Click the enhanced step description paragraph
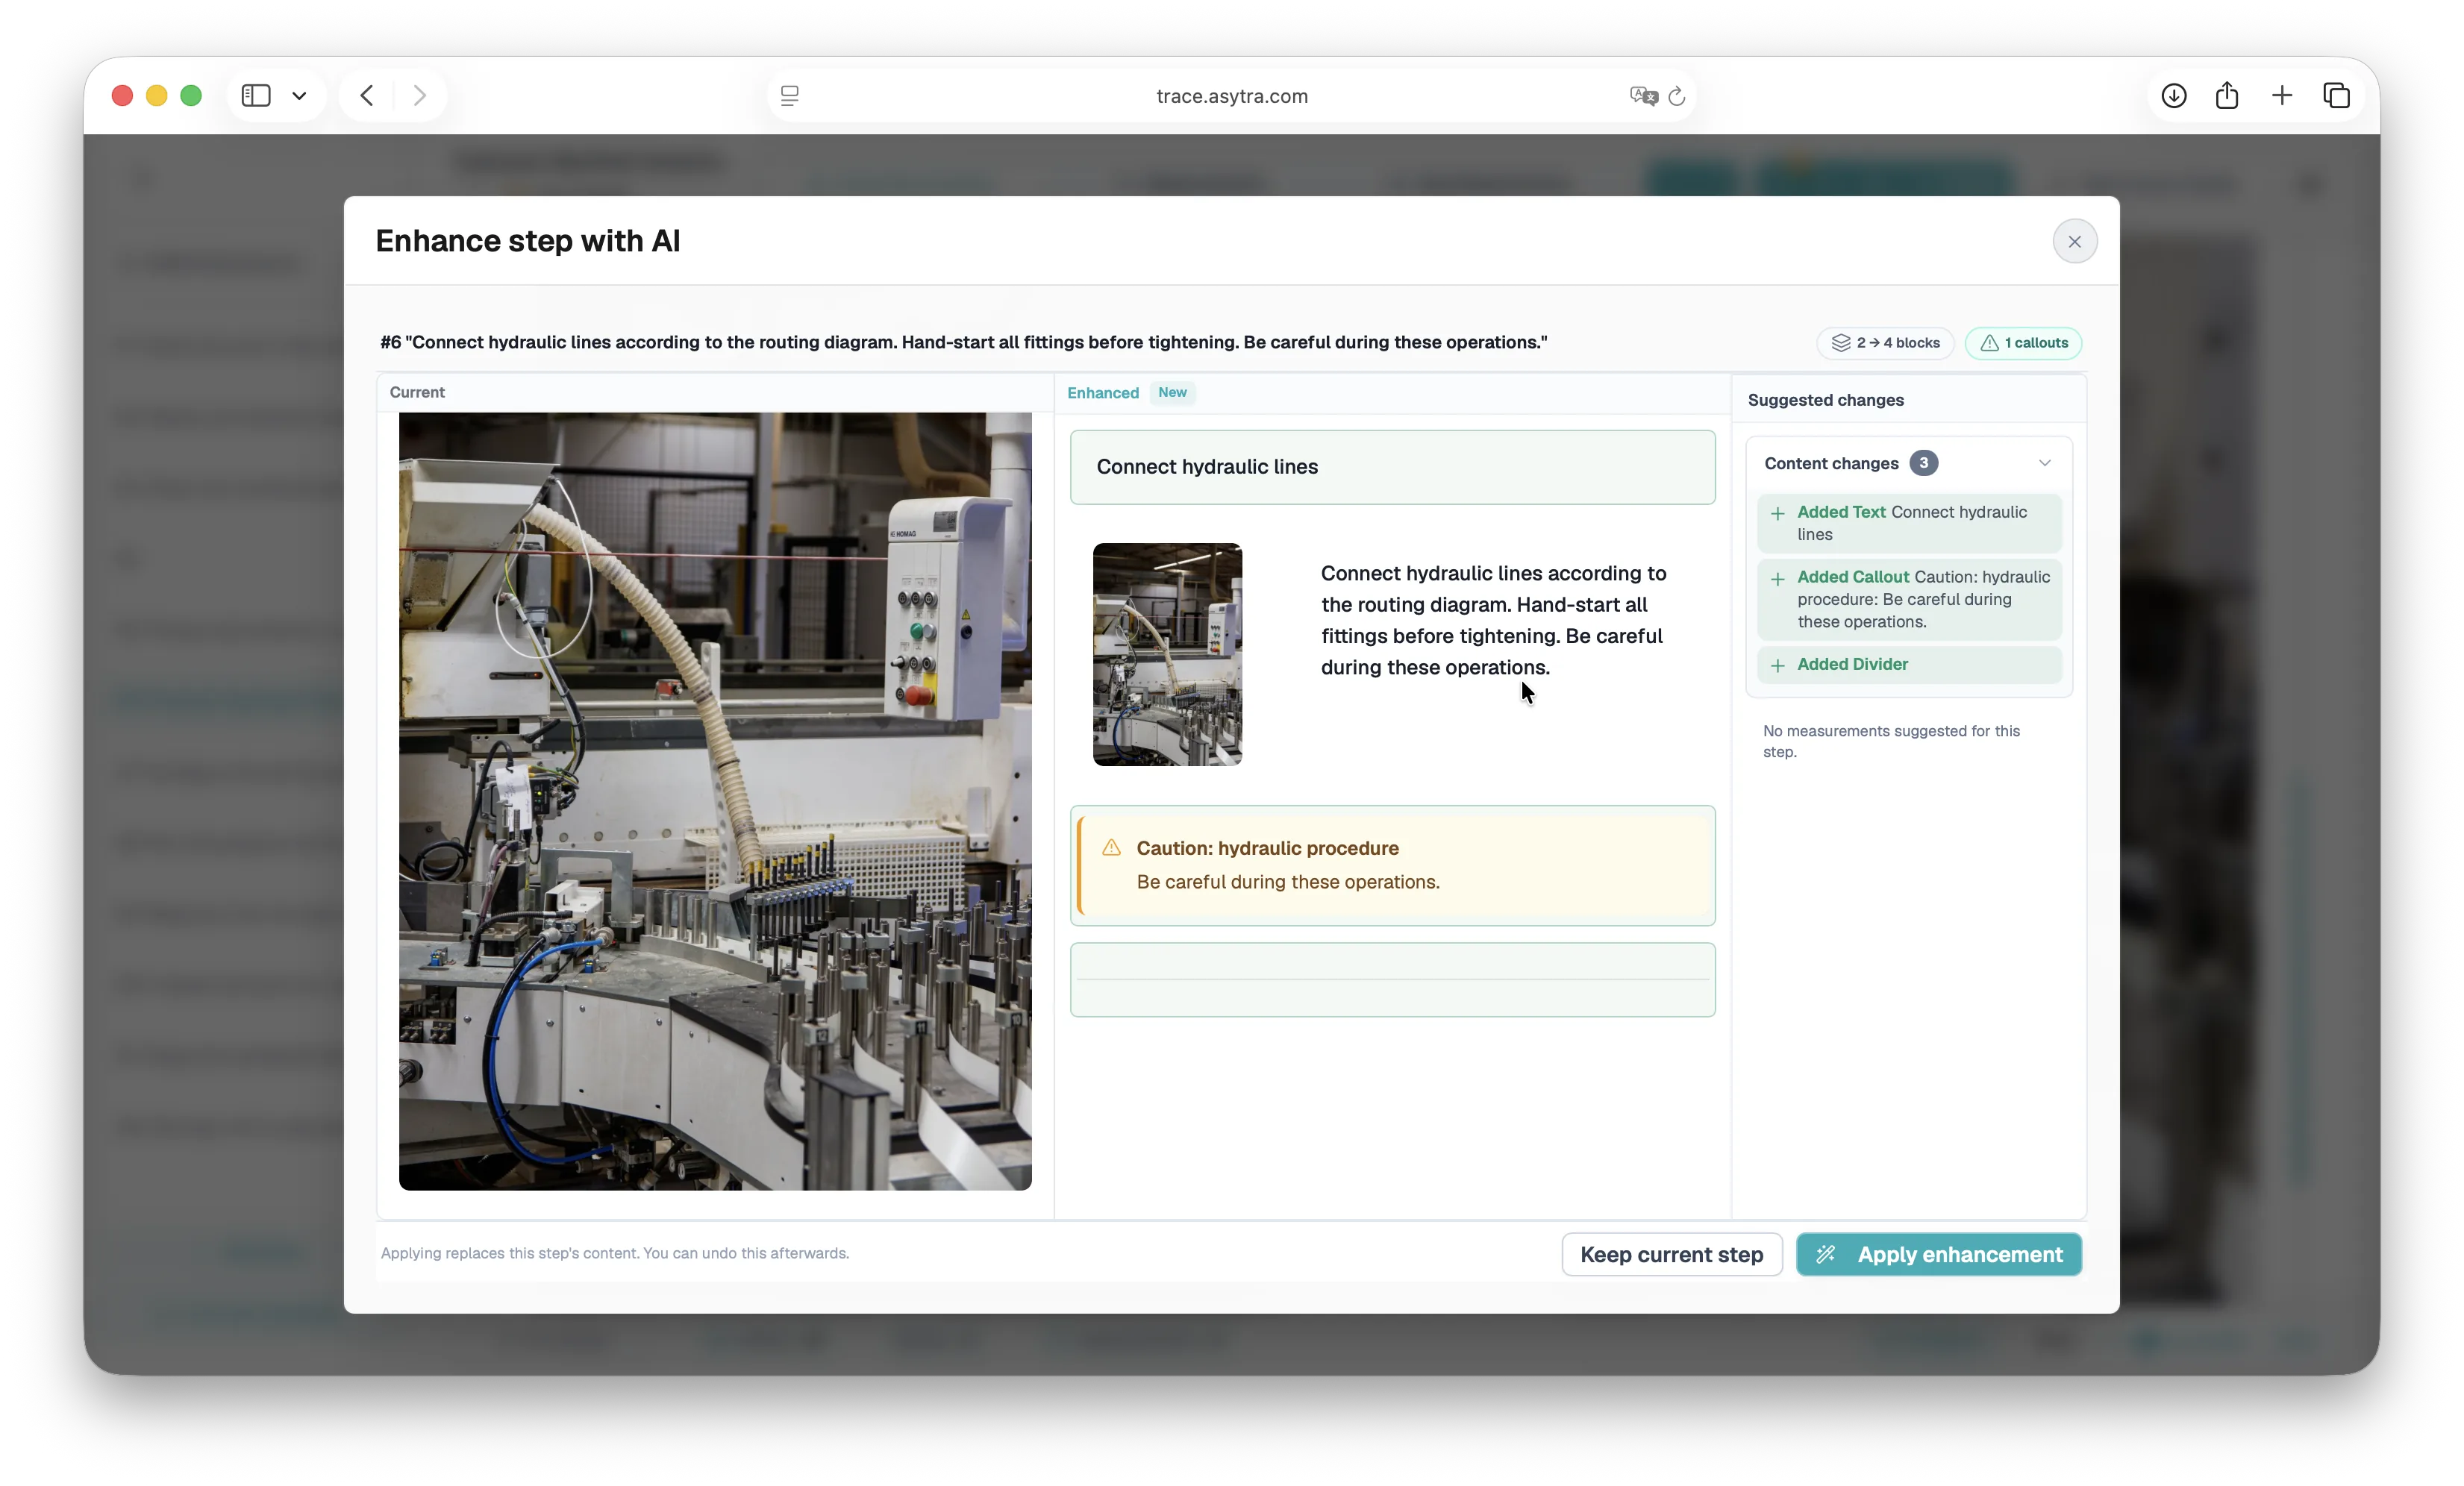The image size is (2464, 1486). (1494, 620)
